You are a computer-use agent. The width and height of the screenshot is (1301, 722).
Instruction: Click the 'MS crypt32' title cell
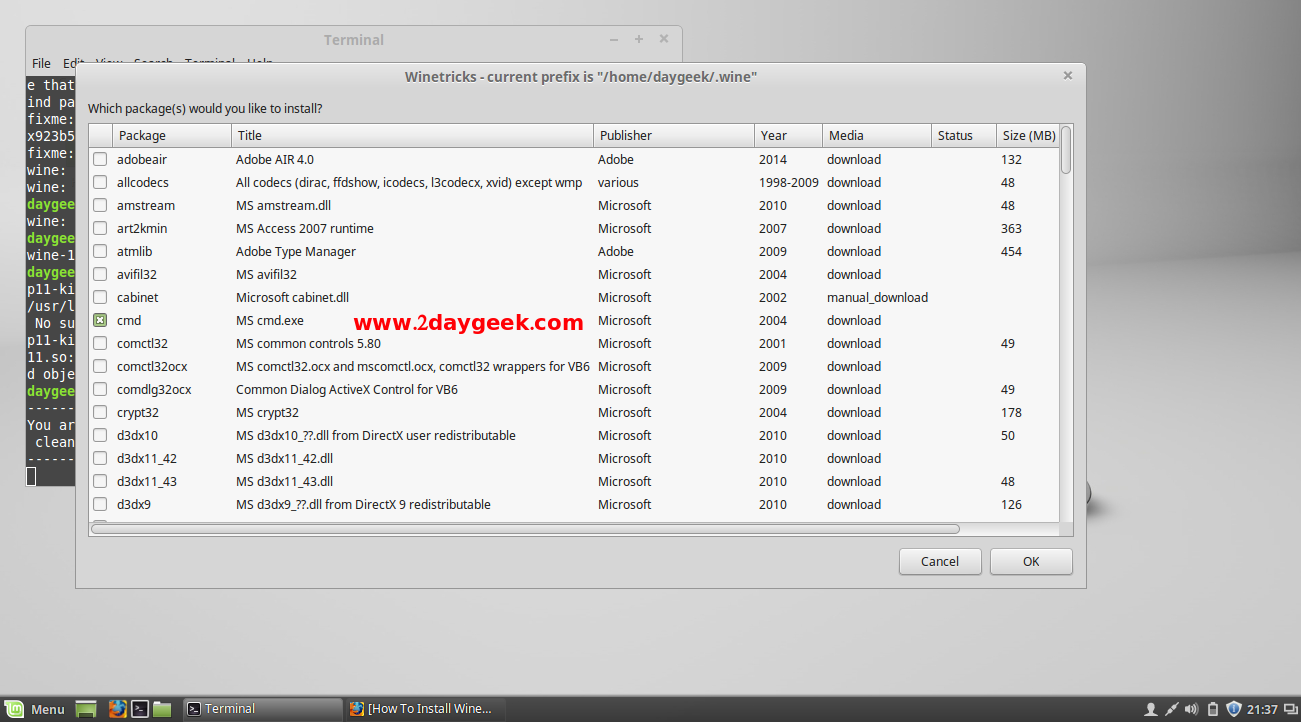267,412
